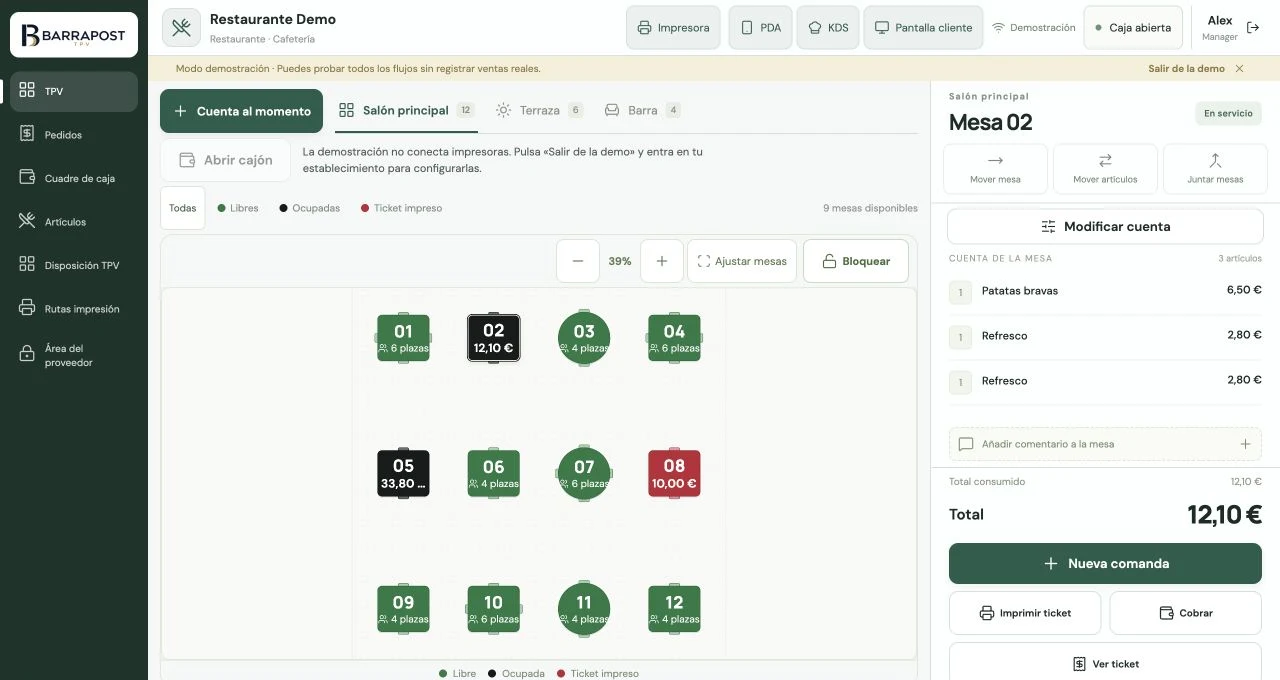
Task: Select Mover mesa action
Action: coord(996,168)
